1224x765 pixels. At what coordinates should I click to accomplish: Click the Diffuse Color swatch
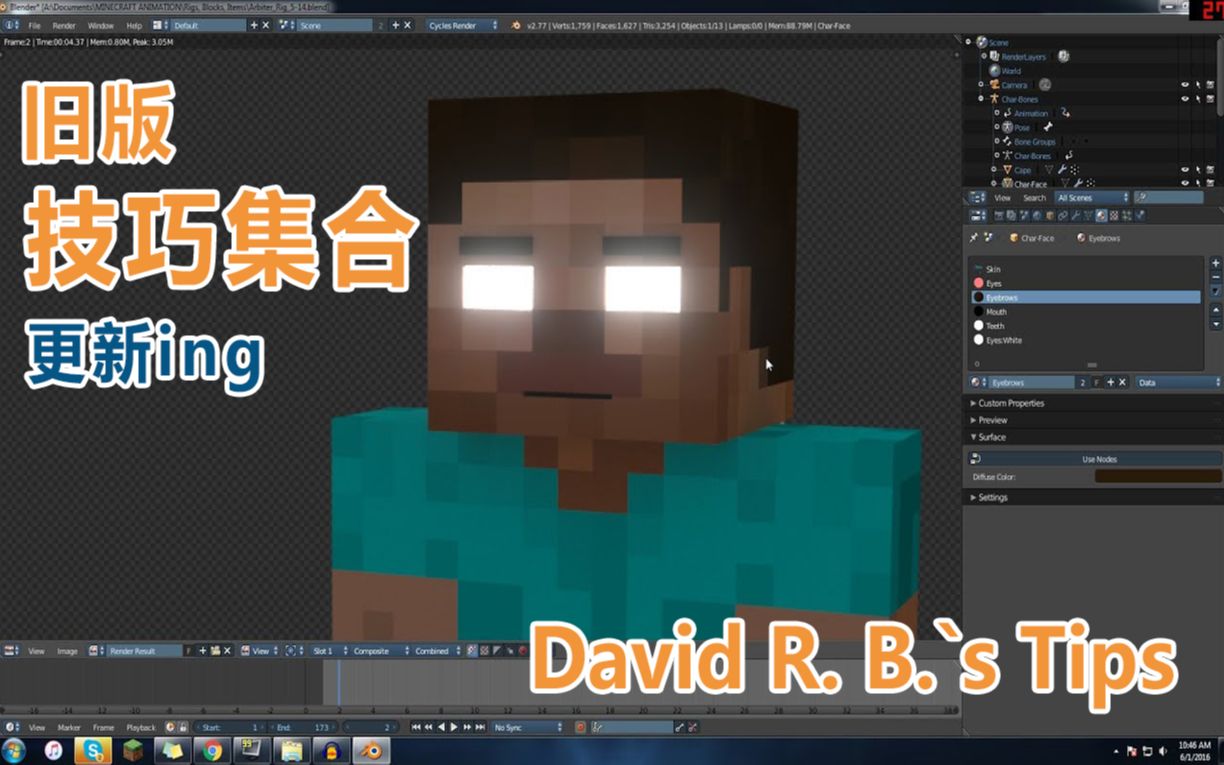(1157, 477)
